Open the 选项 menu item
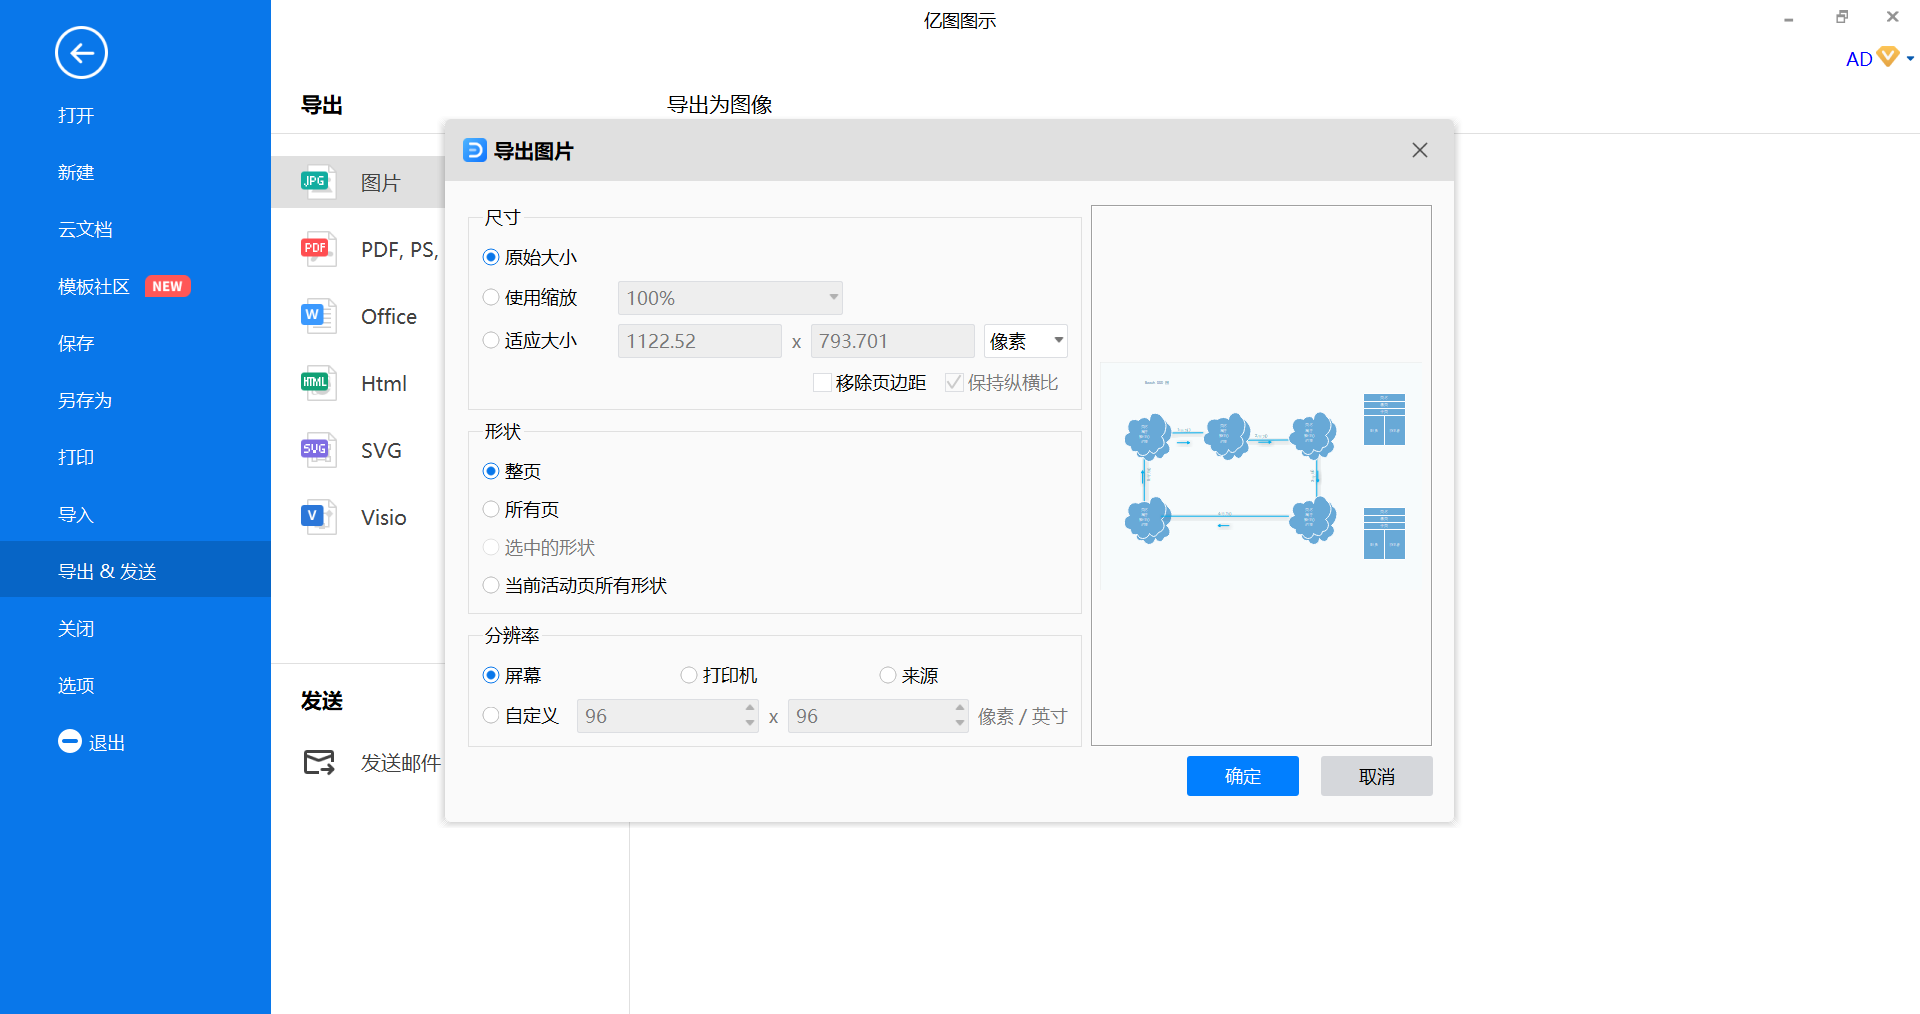The height and width of the screenshot is (1014, 1920). 76,685
